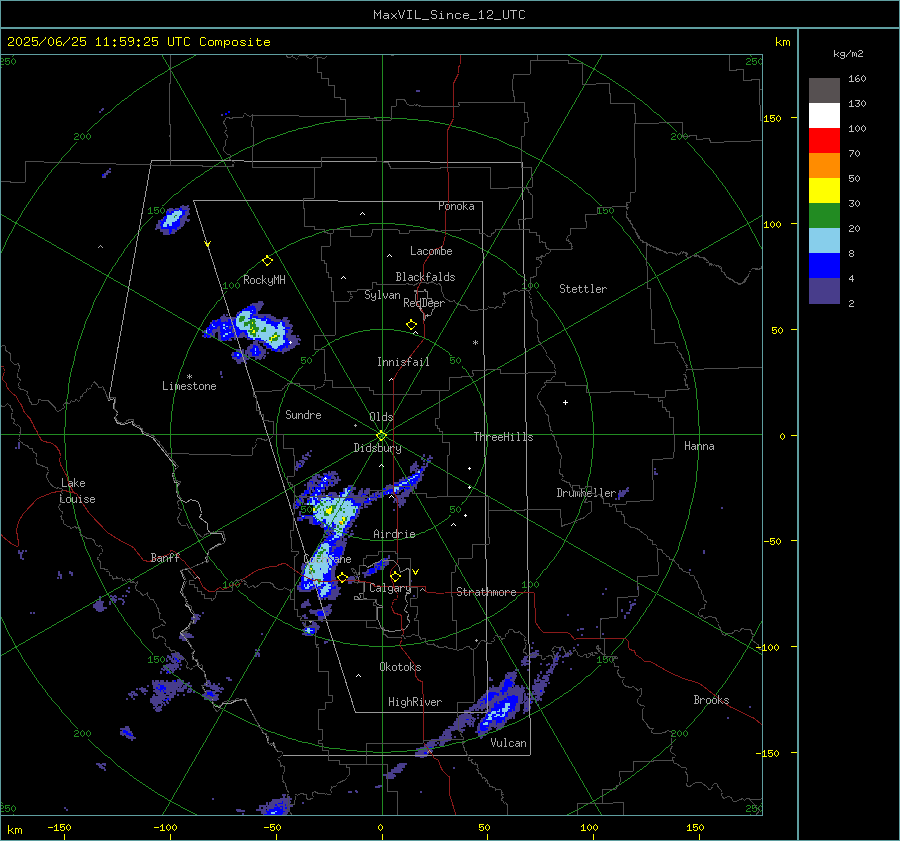Click the yellow diamond marker west of Calgary
The height and width of the screenshot is (841, 900).
click(x=342, y=578)
